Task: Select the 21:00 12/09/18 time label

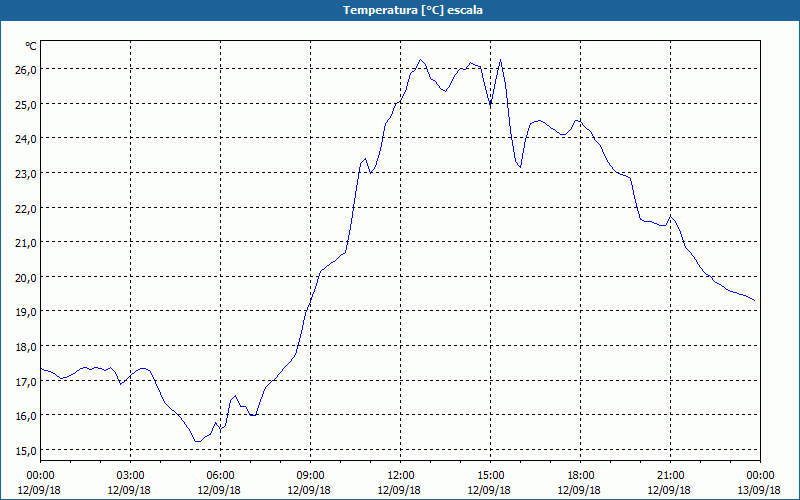Action: pyautogui.click(x=670, y=483)
